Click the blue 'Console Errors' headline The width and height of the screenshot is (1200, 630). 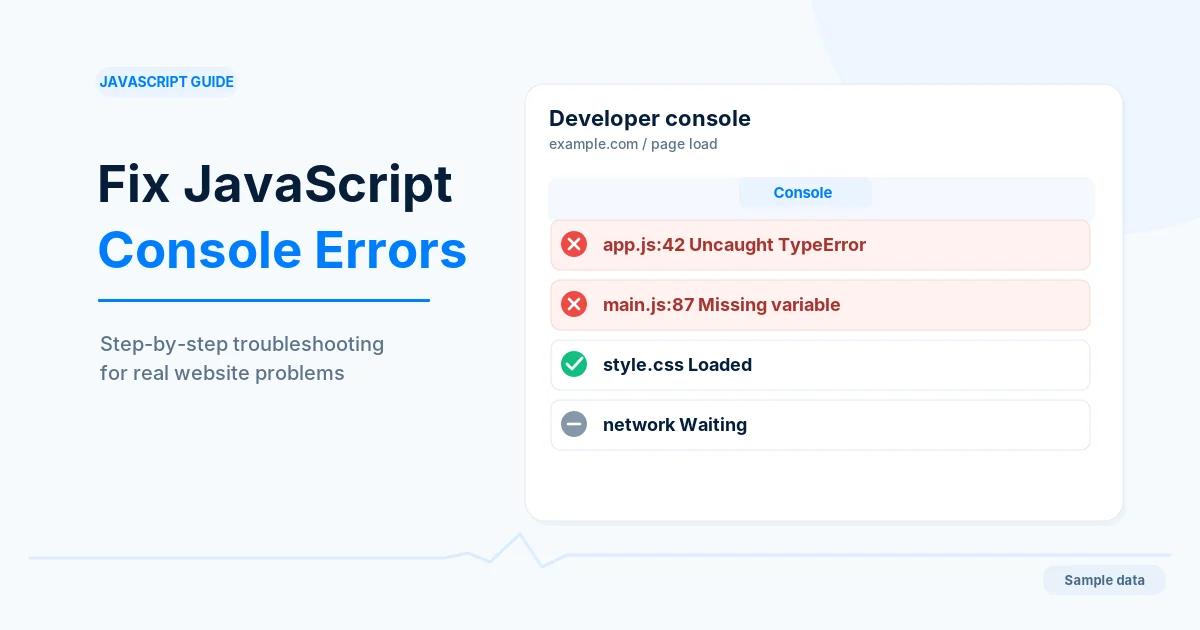coord(282,250)
